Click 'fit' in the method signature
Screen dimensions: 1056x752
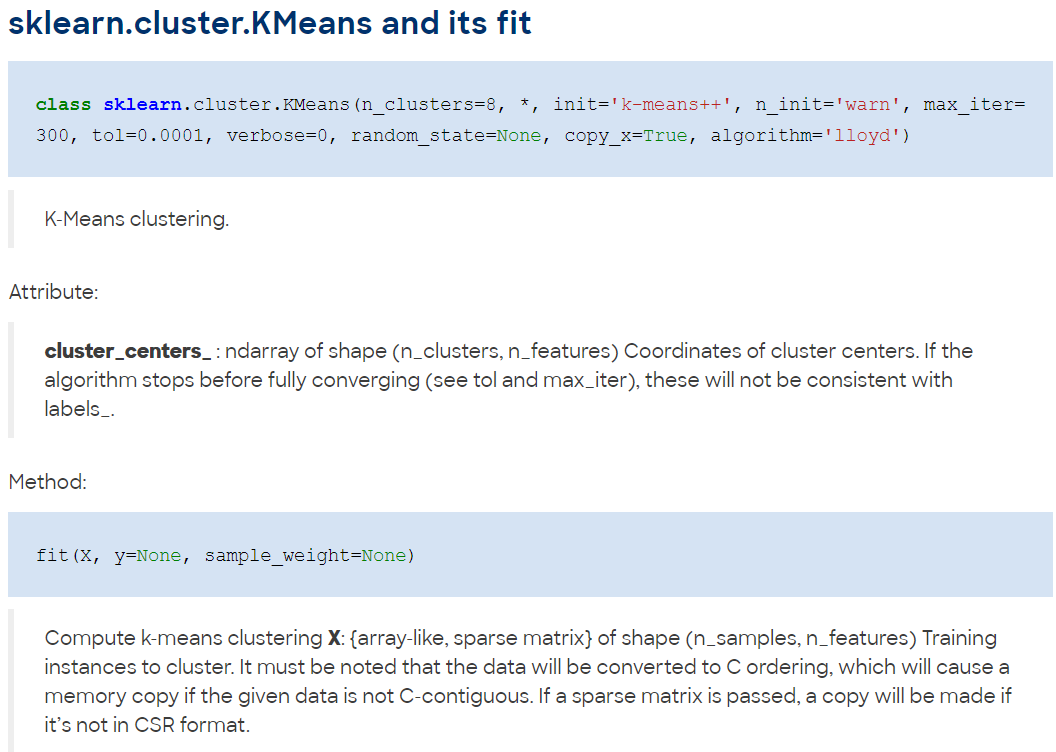pos(53,556)
